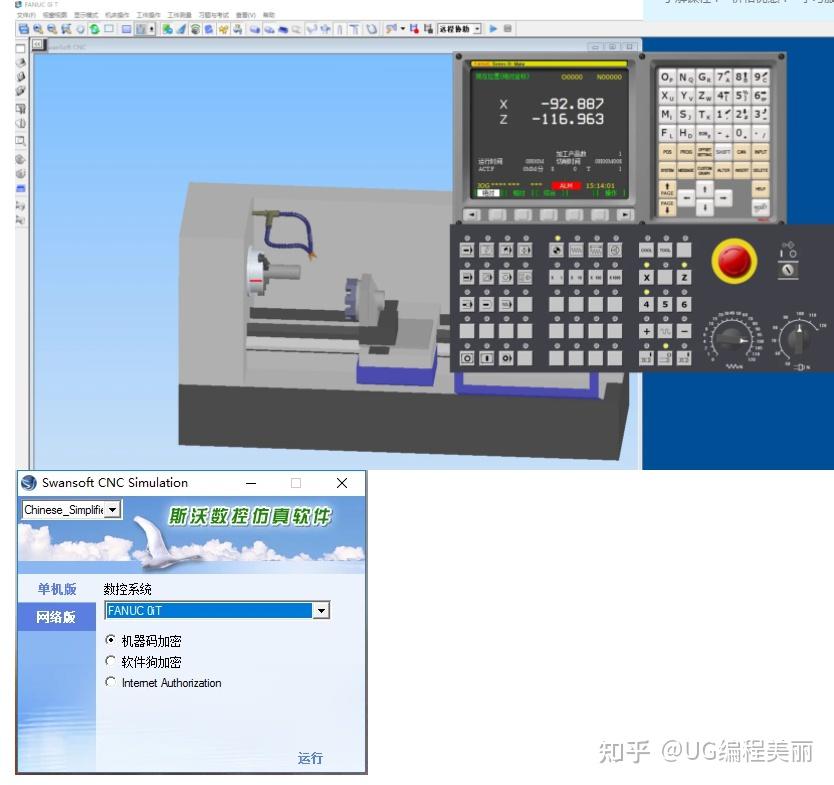Viewport: 834px width, 785px height.
Task: Open the FANUC 0iT system dropdown
Action: tap(321, 611)
